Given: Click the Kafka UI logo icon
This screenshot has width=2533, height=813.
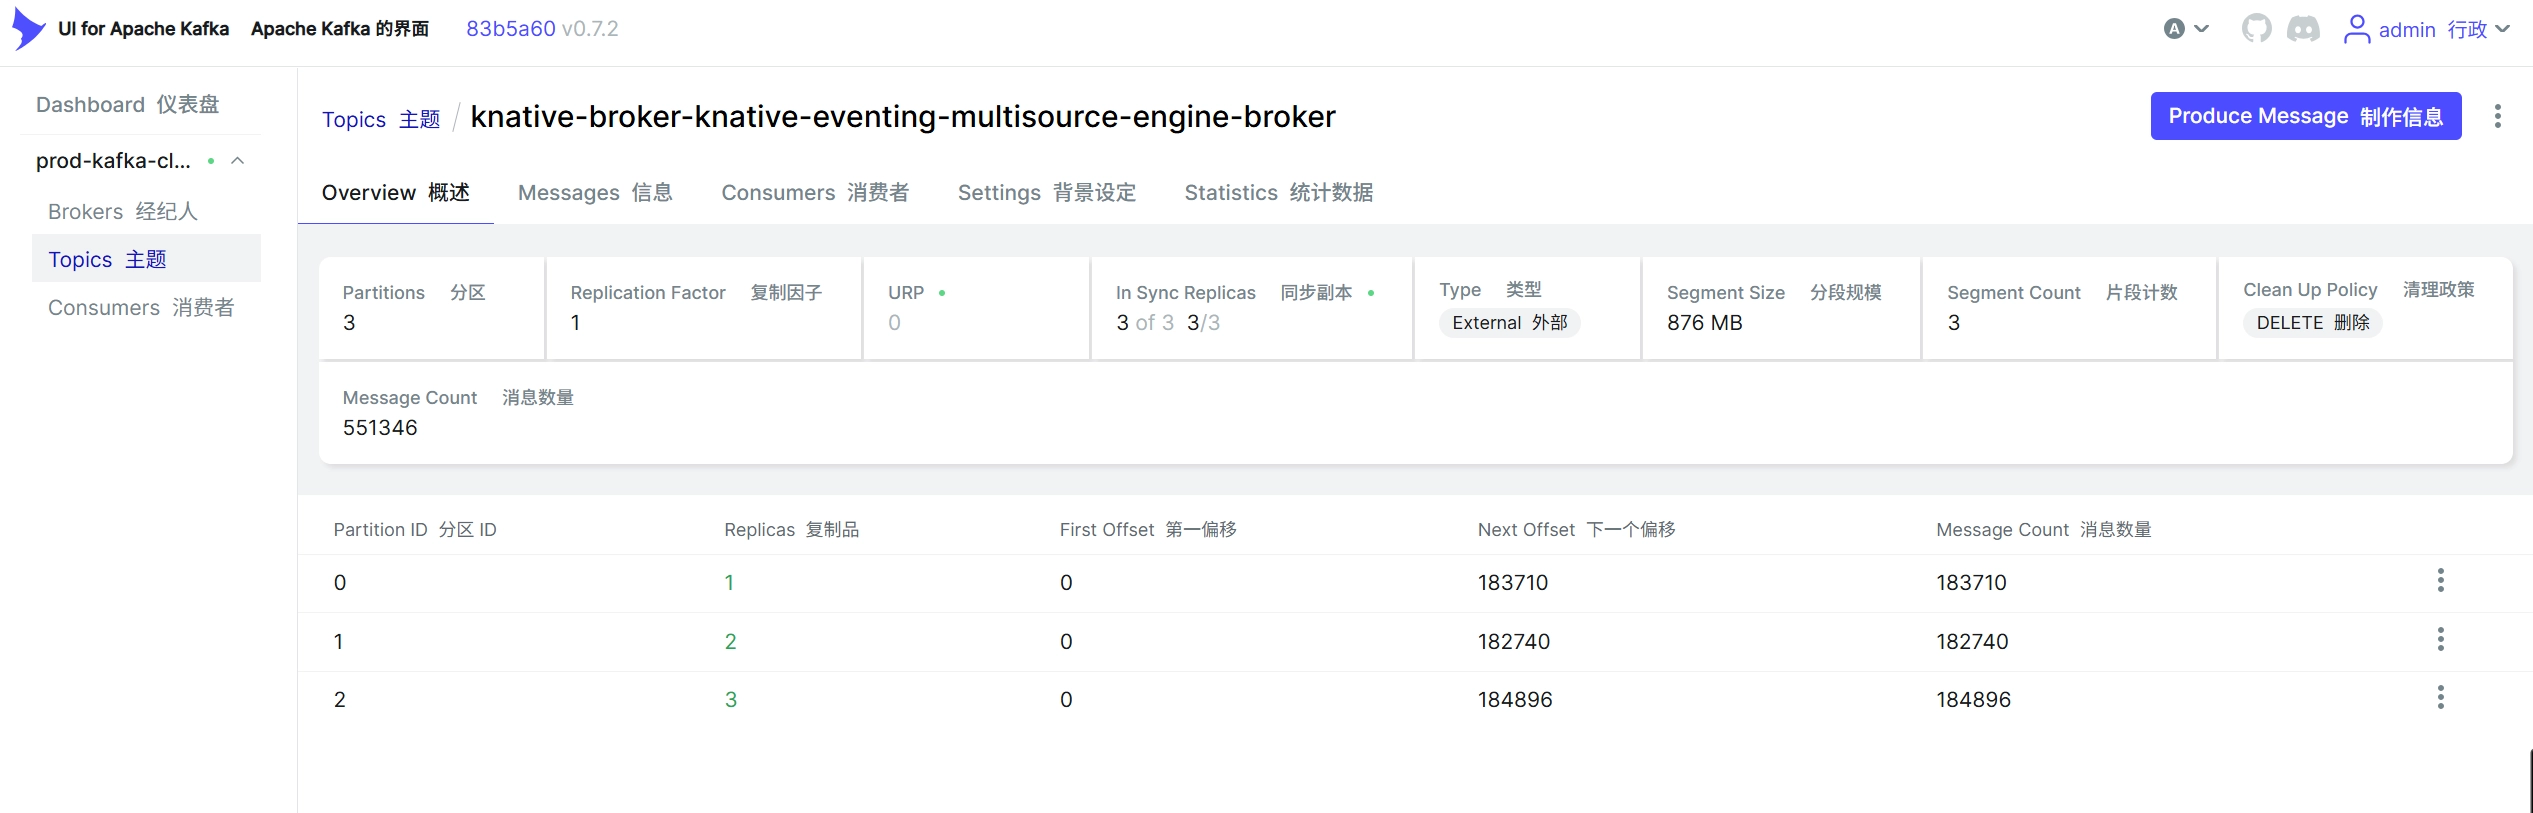Looking at the screenshot, I should 28,29.
